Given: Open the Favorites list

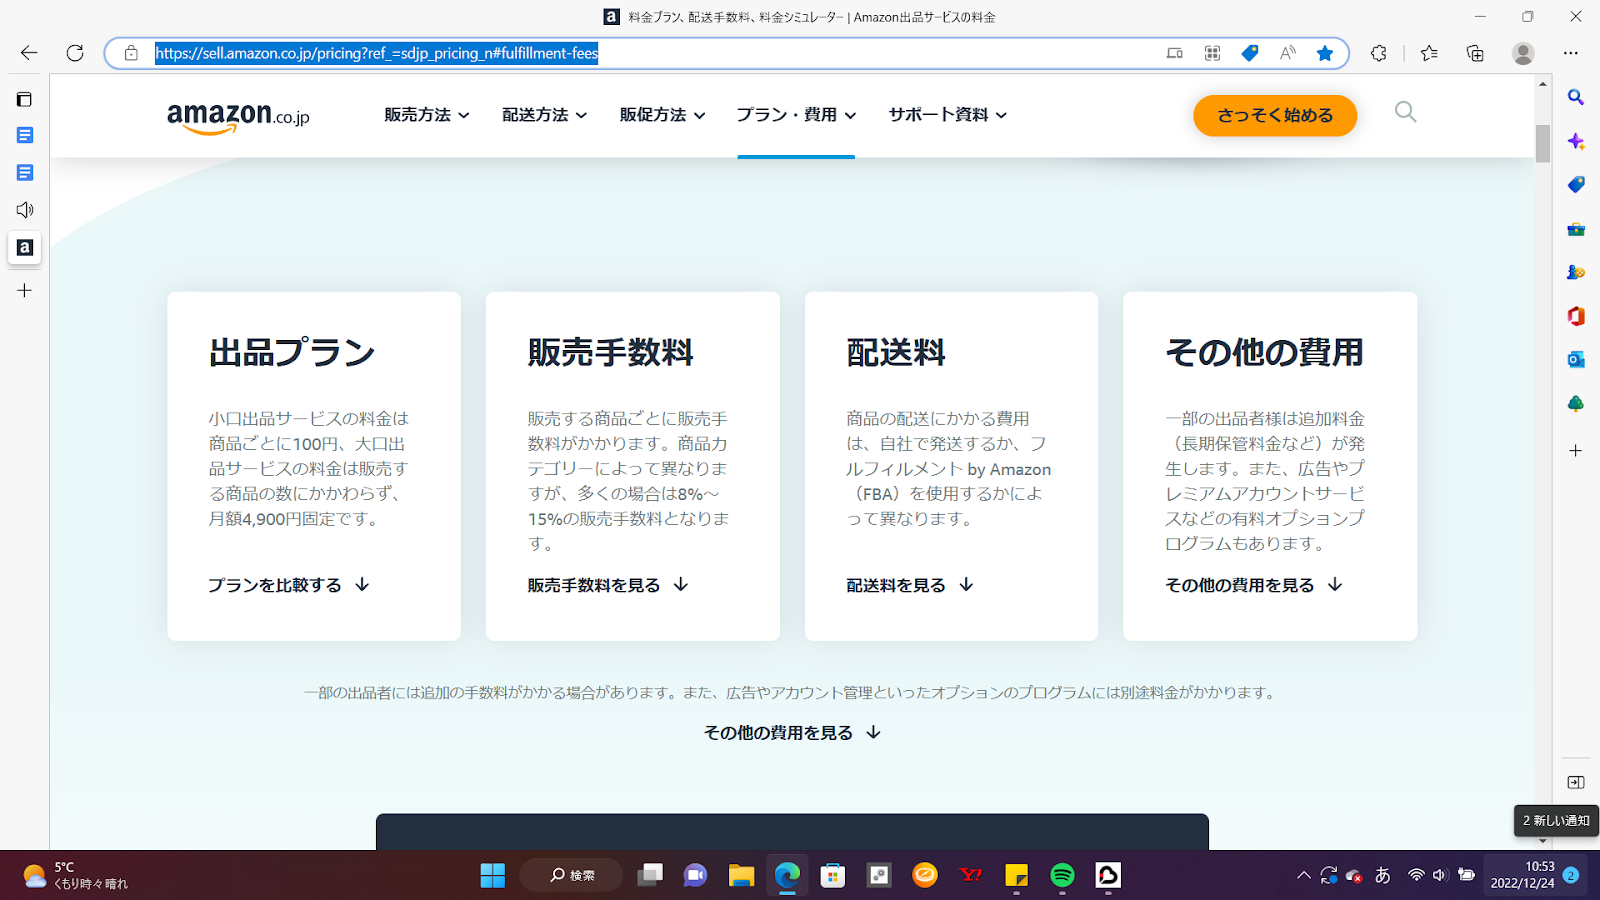Looking at the screenshot, I should (1429, 53).
